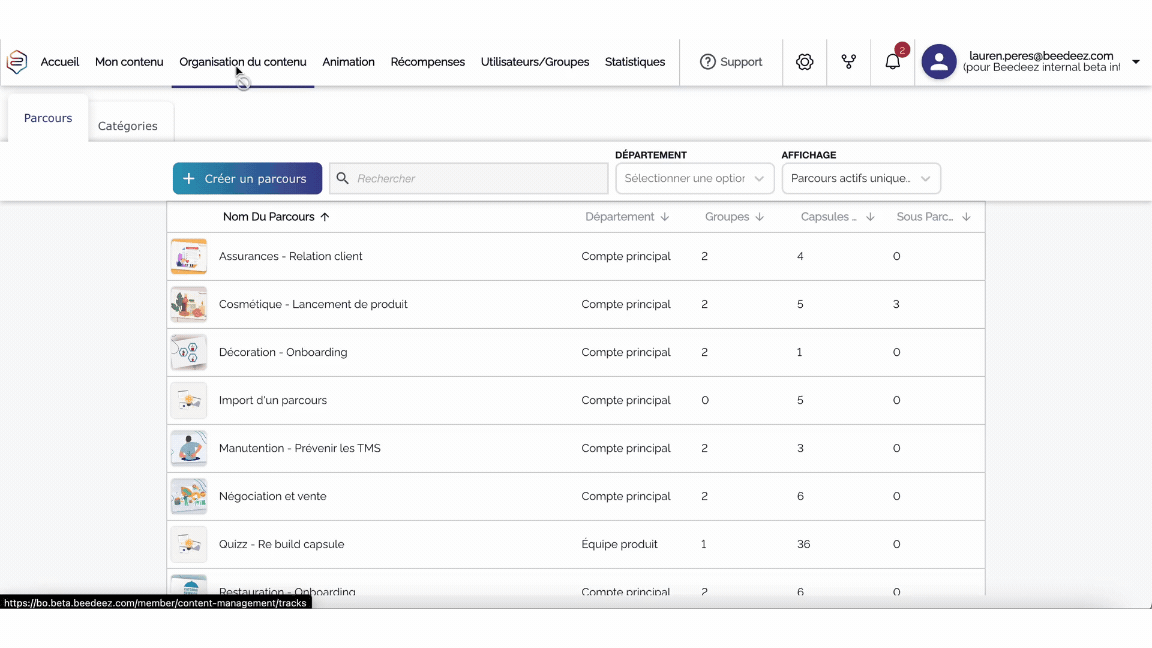Sort by Département column arrow
The height and width of the screenshot is (648, 1152).
pyautogui.click(x=665, y=217)
